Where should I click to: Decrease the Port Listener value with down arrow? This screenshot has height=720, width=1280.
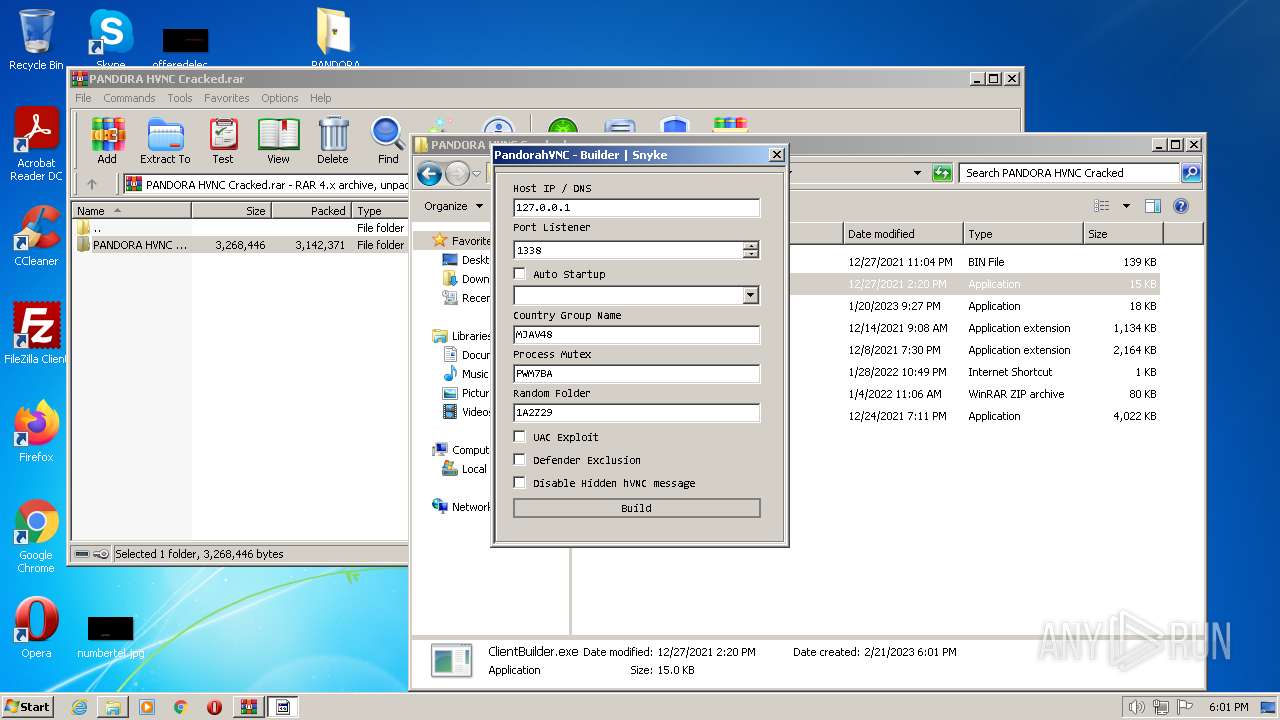point(751,254)
